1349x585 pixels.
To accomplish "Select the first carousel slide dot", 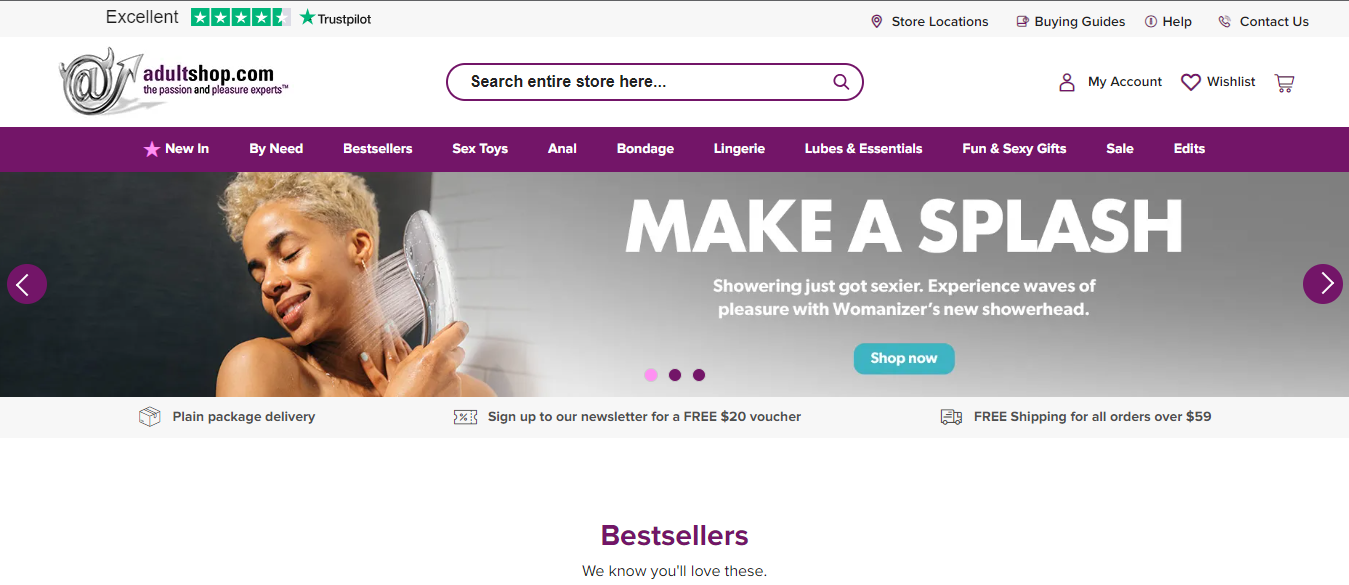I will tap(651, 375).
